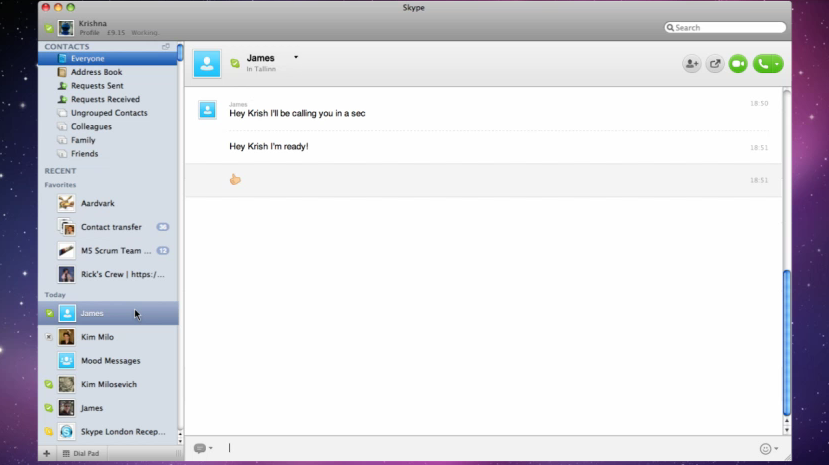Viewport: 829px width, 465px height.
Task: Click the share/send file icon
Action: 715,64
